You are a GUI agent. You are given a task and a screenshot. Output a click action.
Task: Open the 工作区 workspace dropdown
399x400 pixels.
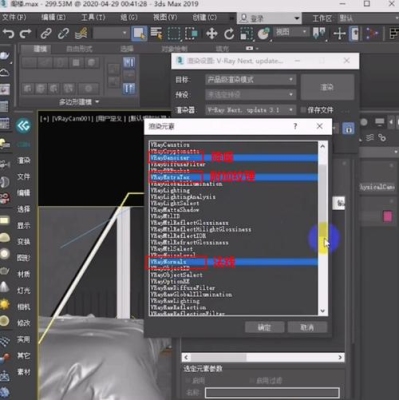pyautogui.click(x=368, y=18)
